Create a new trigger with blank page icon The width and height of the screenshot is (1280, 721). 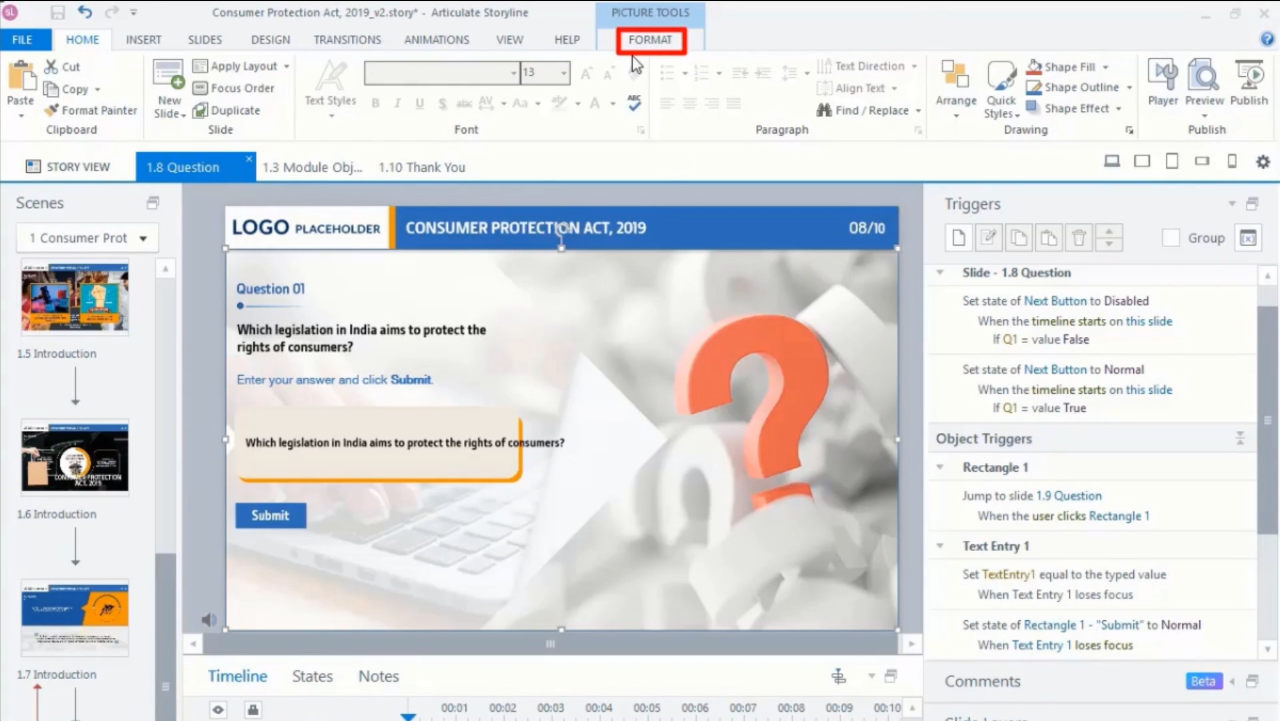[959, 238]
